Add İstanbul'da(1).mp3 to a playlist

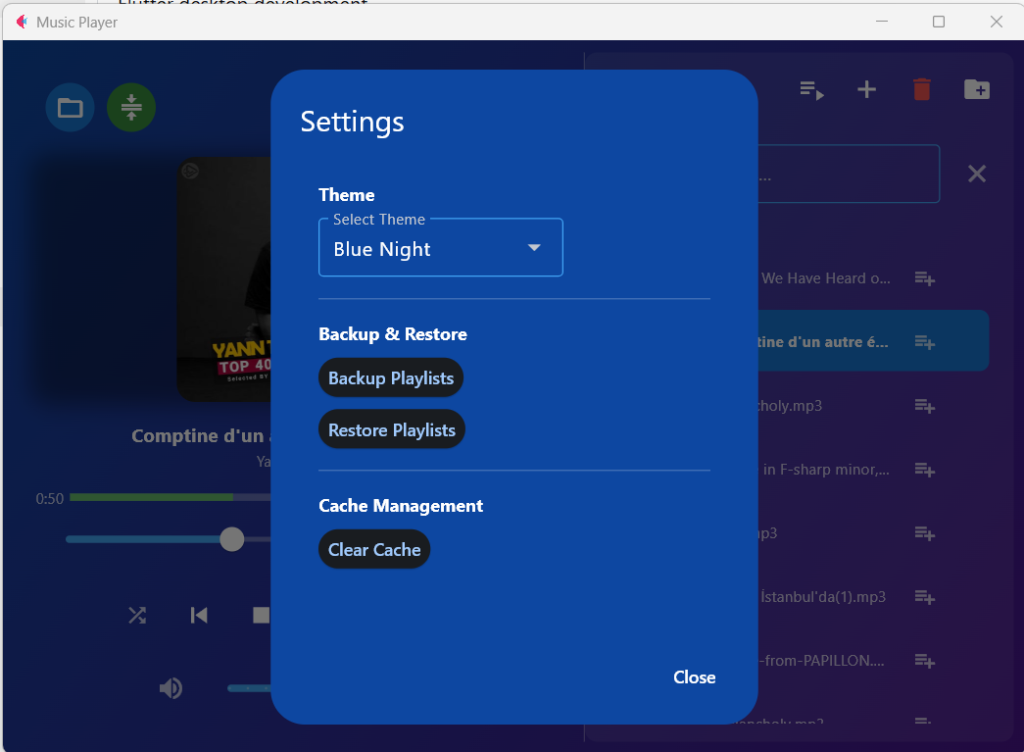coord(924,597)
